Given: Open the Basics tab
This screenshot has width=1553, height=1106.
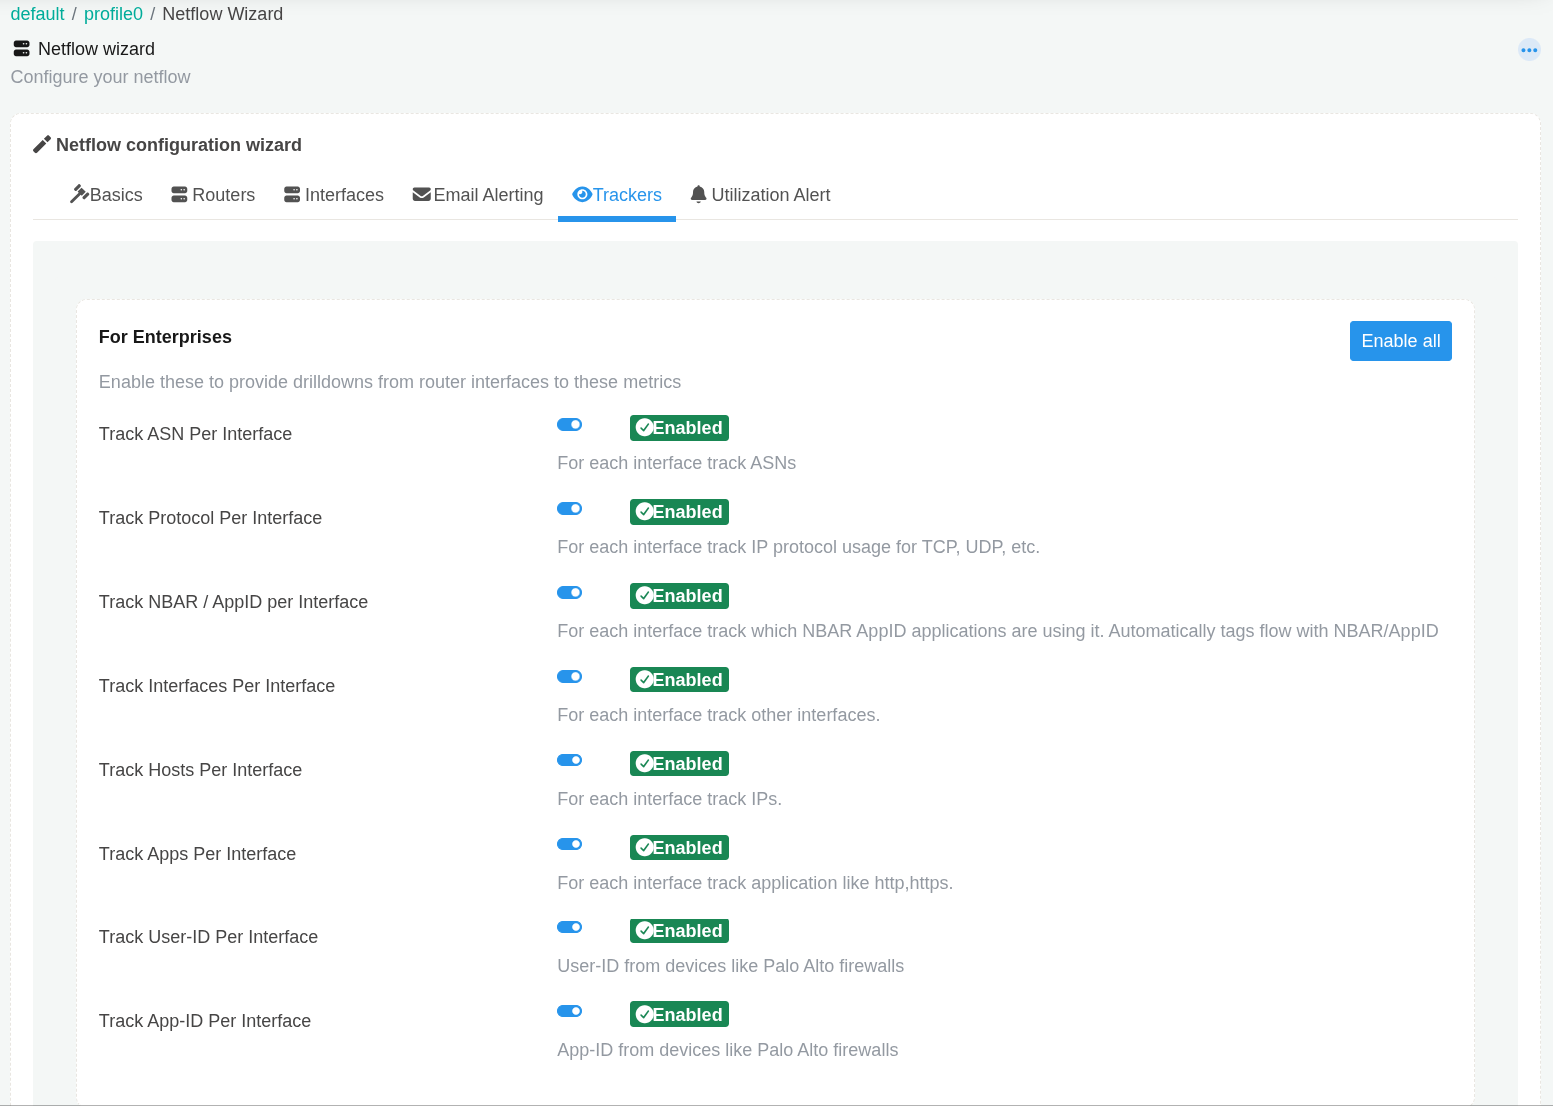Looking at the screenshot, I should [x=106, y=195].
